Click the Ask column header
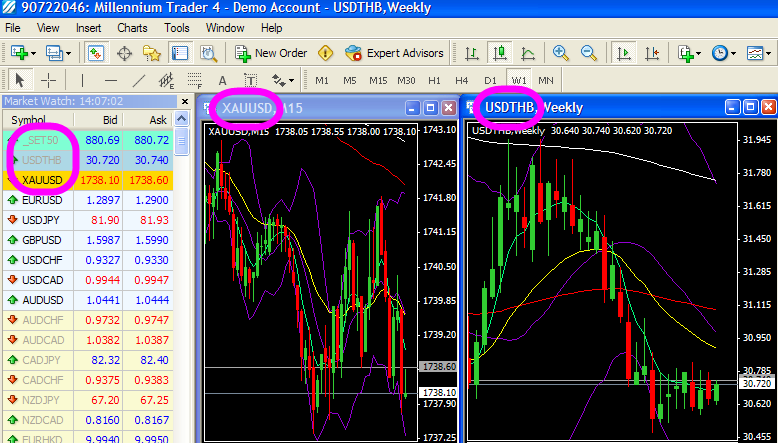The width and height of the screenshot is (778, 443). coord(148,120)
